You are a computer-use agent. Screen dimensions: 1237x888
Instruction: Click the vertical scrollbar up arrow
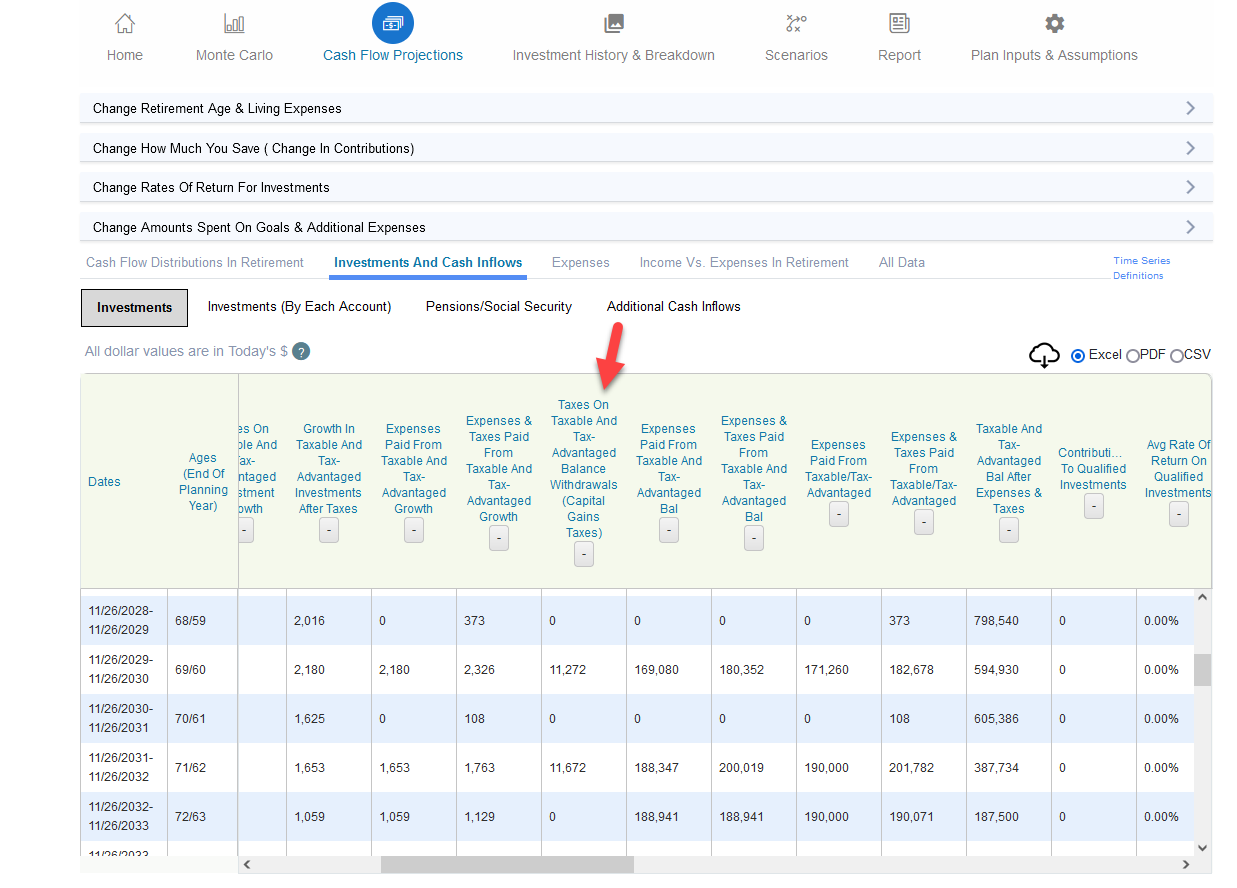click(x=1203, y=597)
